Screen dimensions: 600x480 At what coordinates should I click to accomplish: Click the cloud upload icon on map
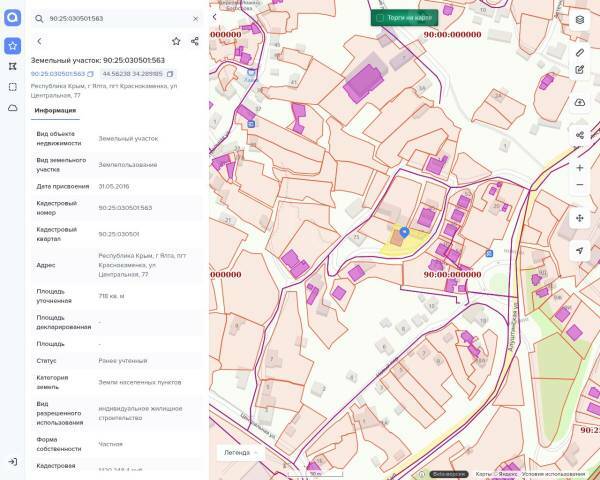(x=580, y=102)
